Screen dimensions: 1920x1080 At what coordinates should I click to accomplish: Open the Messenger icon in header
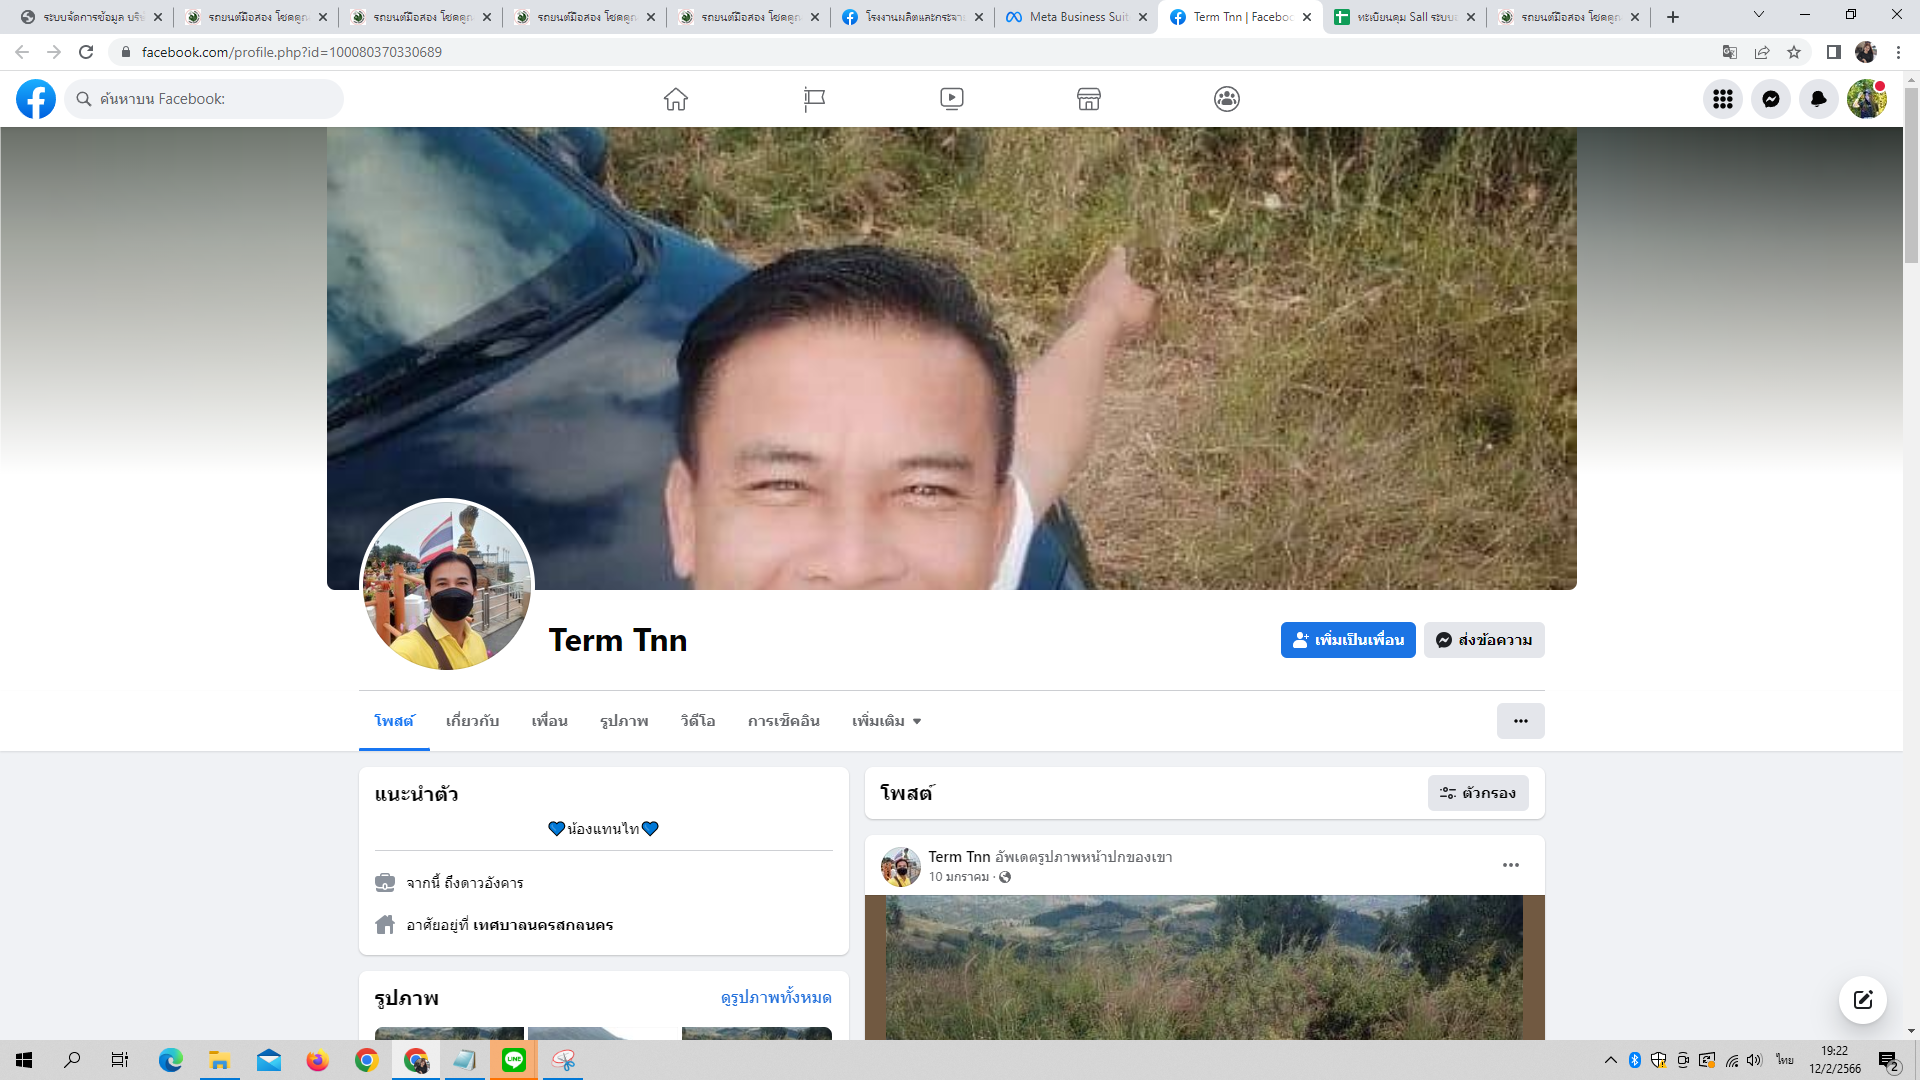[1770, 99]
